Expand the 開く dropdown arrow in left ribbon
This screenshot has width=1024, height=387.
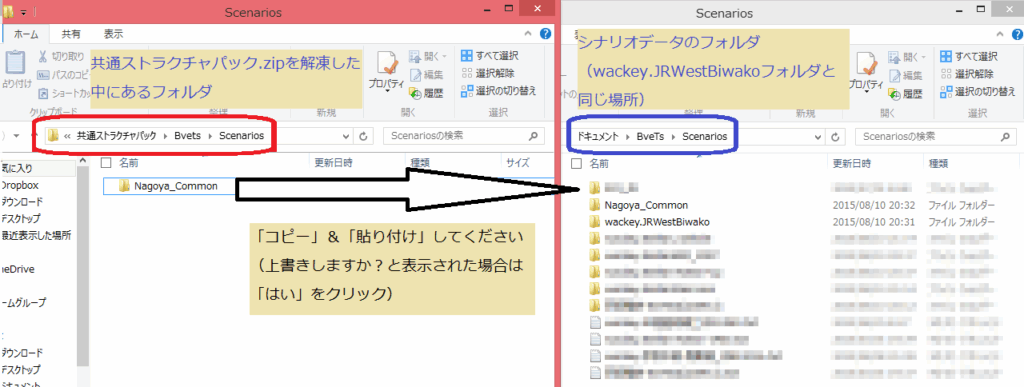(445, 56)
